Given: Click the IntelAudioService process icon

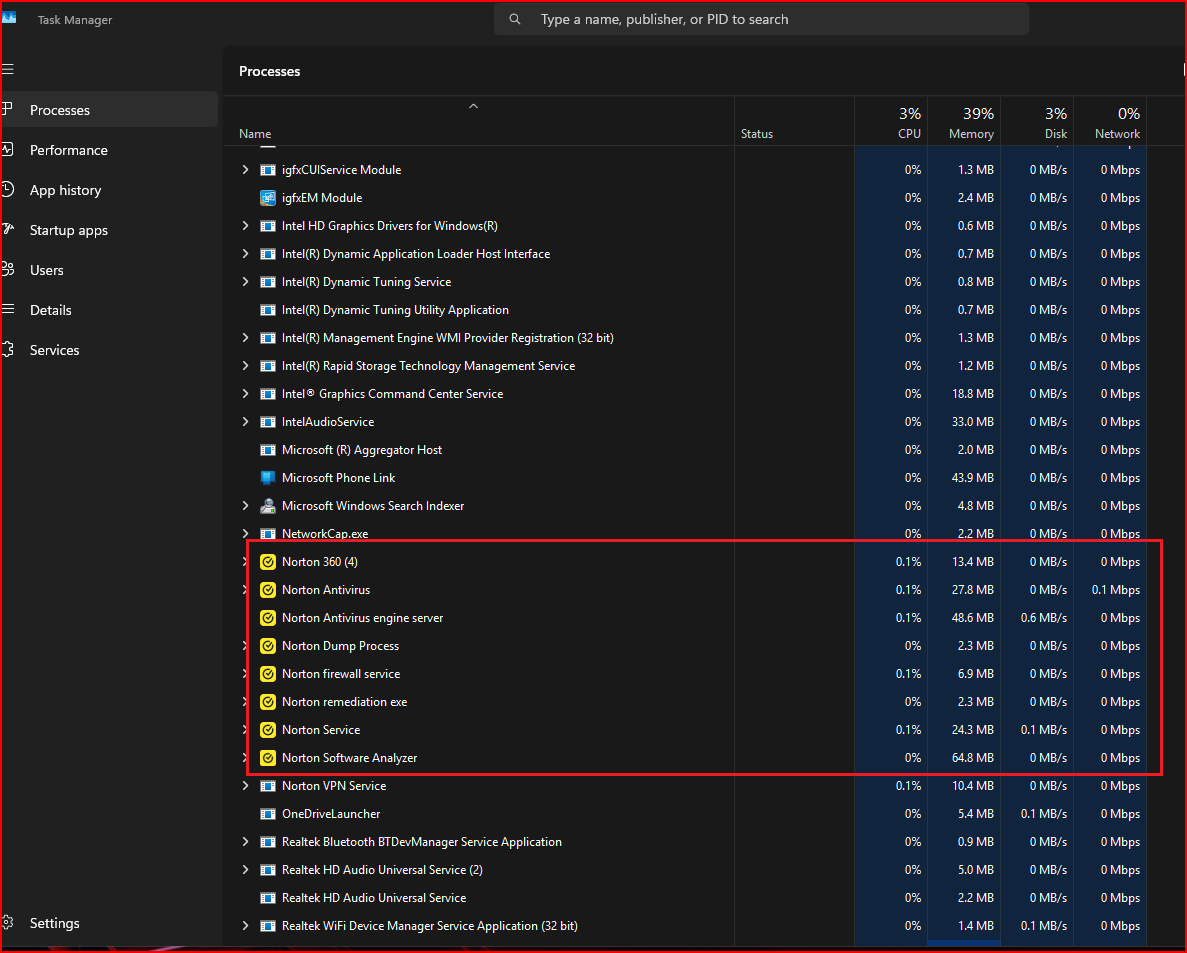Looking at the screenshot, I should [268, 422].
